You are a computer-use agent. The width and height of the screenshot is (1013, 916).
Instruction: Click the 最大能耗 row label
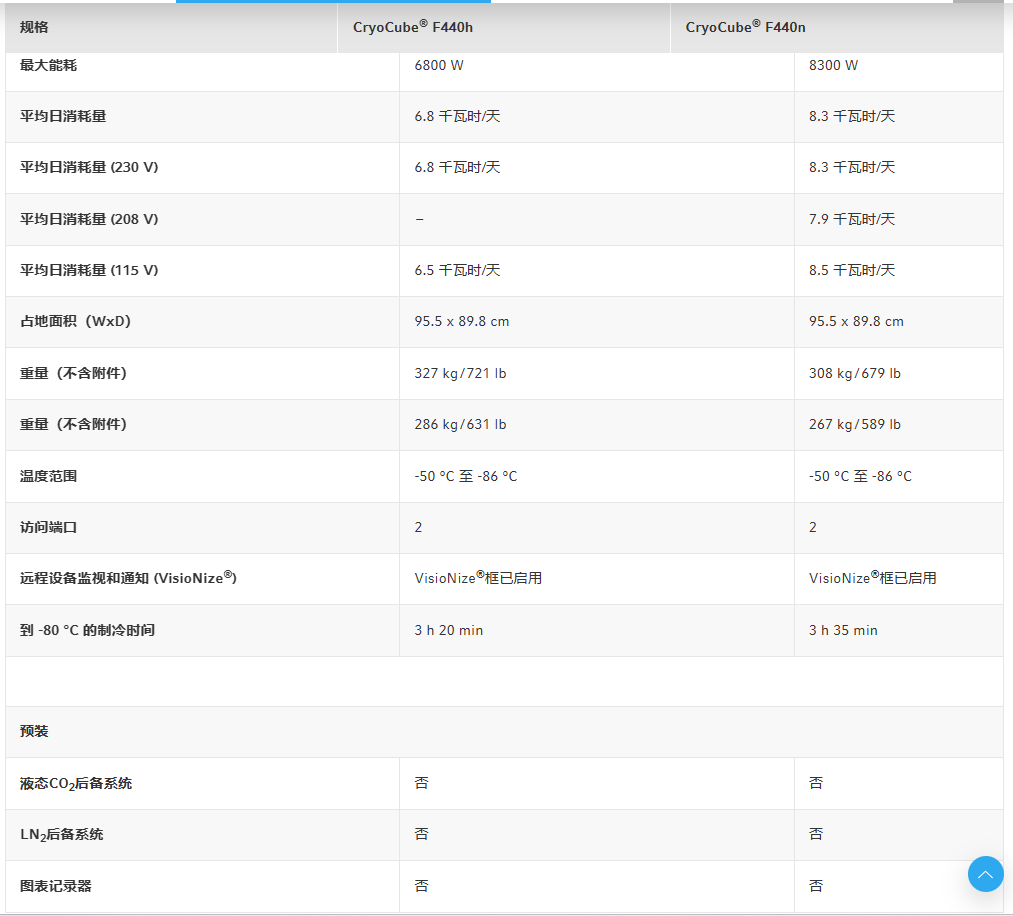click(48, 65)
